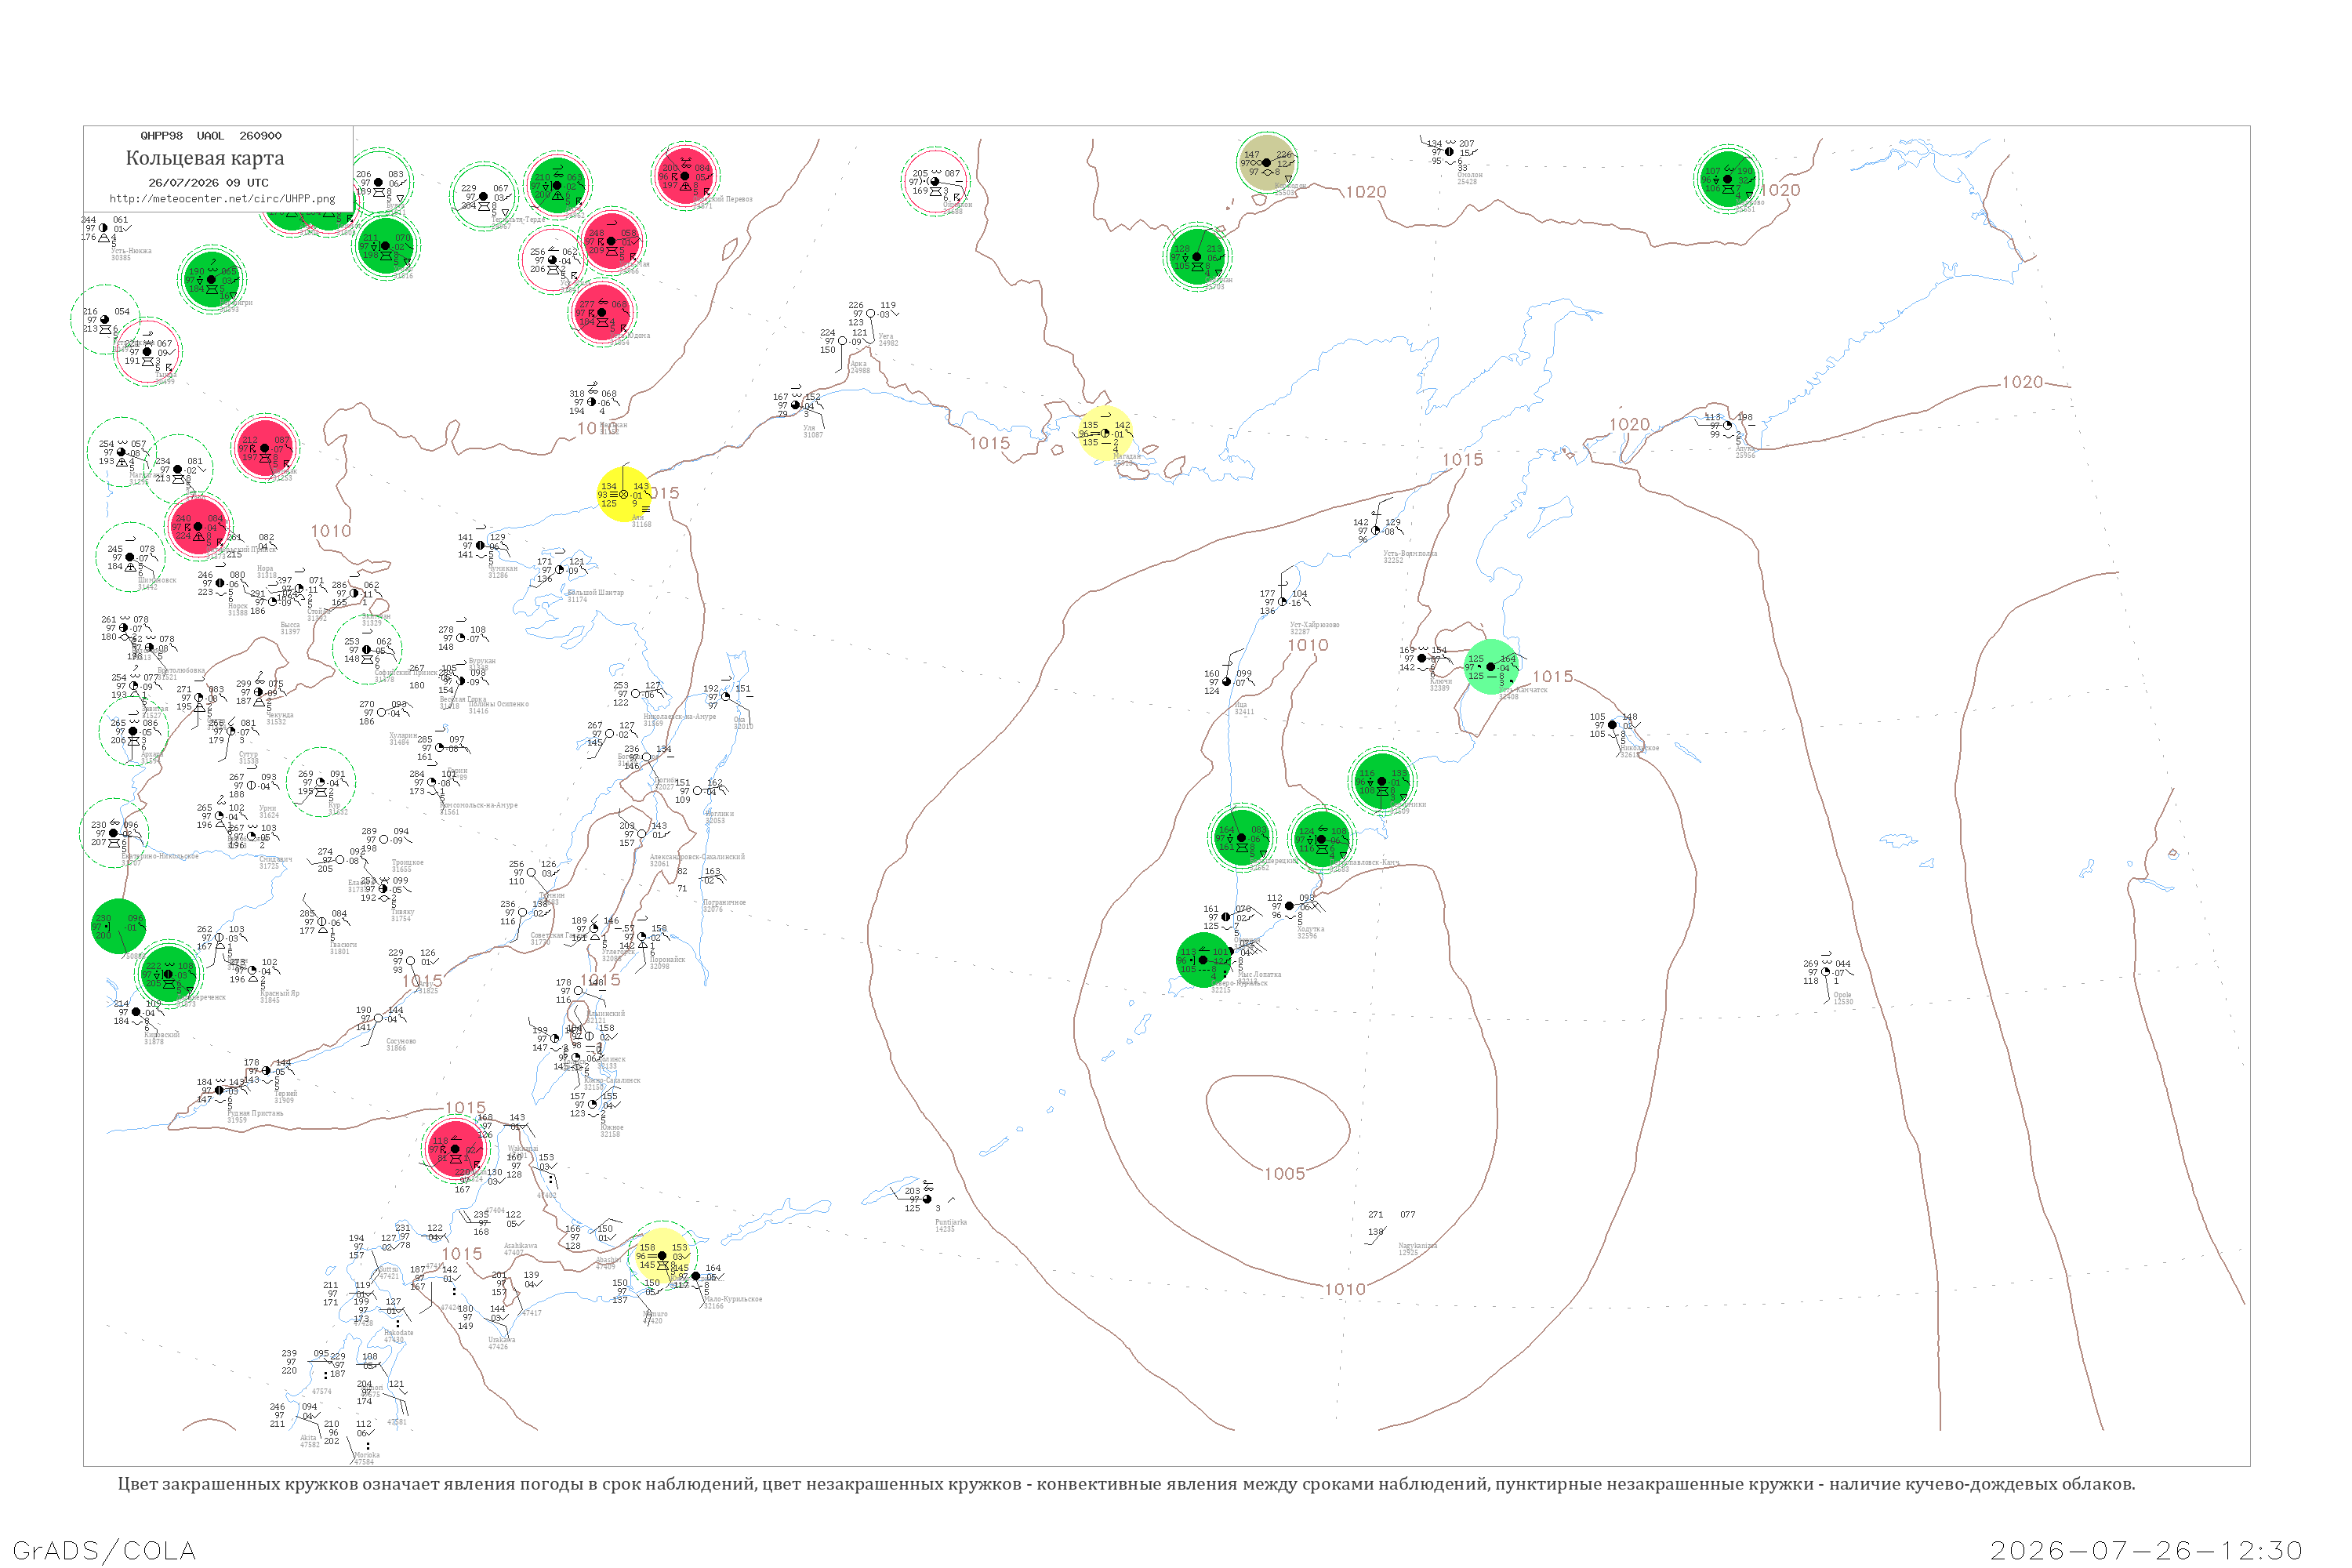Select the khaki station circle at top
This screenshot has height=1568, width=2352.
coord(1267,162)
